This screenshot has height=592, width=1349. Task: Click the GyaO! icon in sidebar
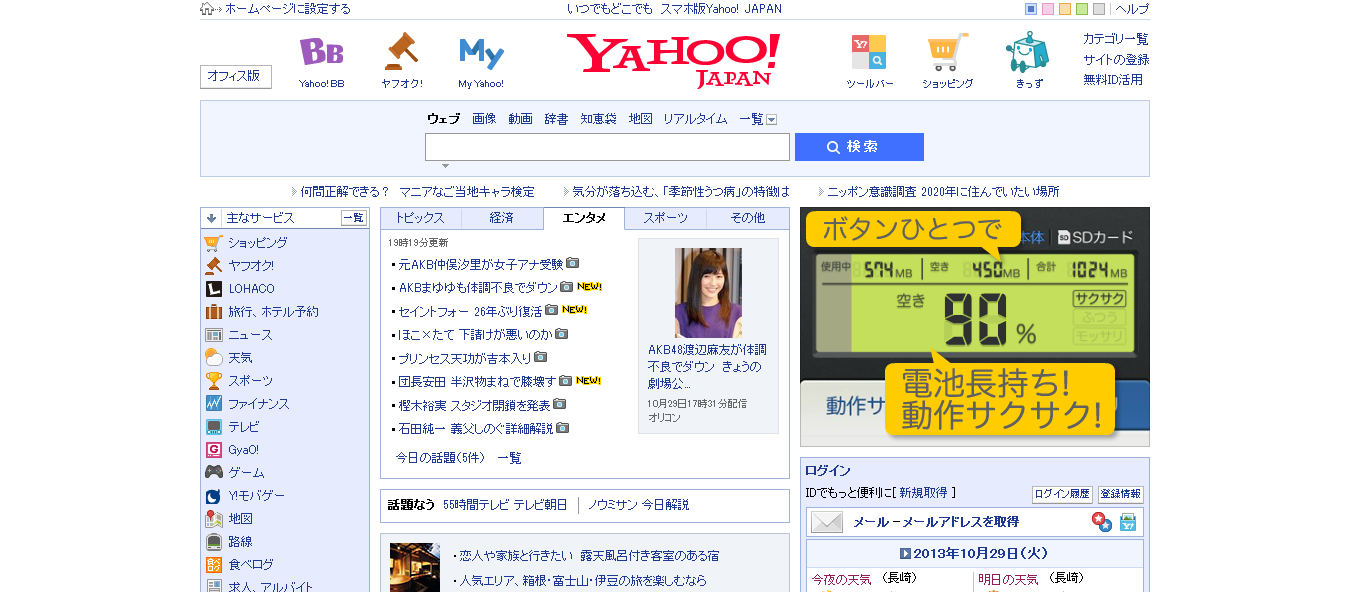213,450
